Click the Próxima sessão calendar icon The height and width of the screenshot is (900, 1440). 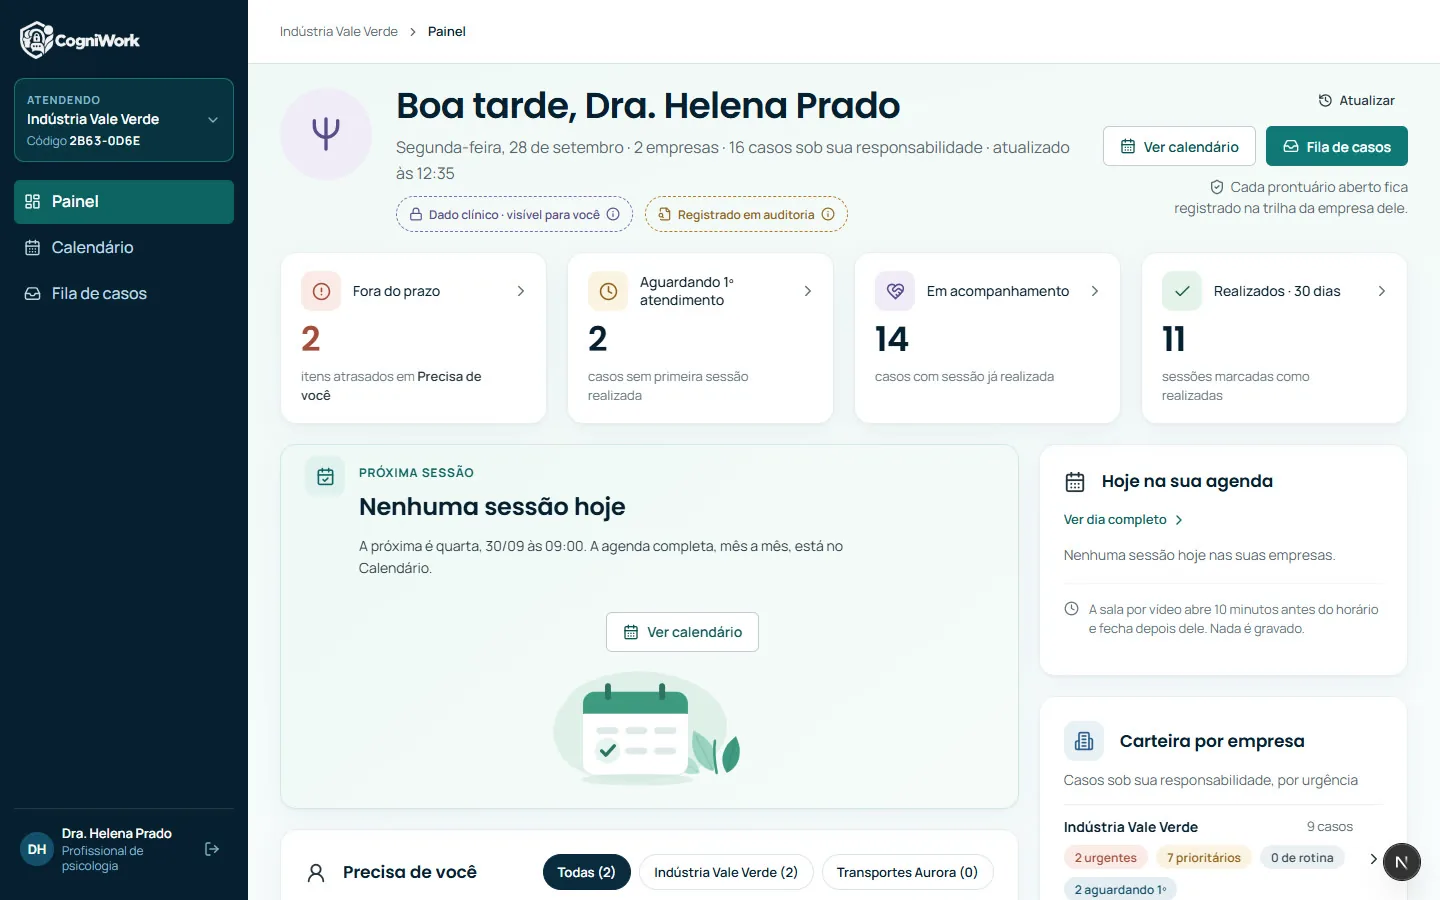(x=325, y=477)
